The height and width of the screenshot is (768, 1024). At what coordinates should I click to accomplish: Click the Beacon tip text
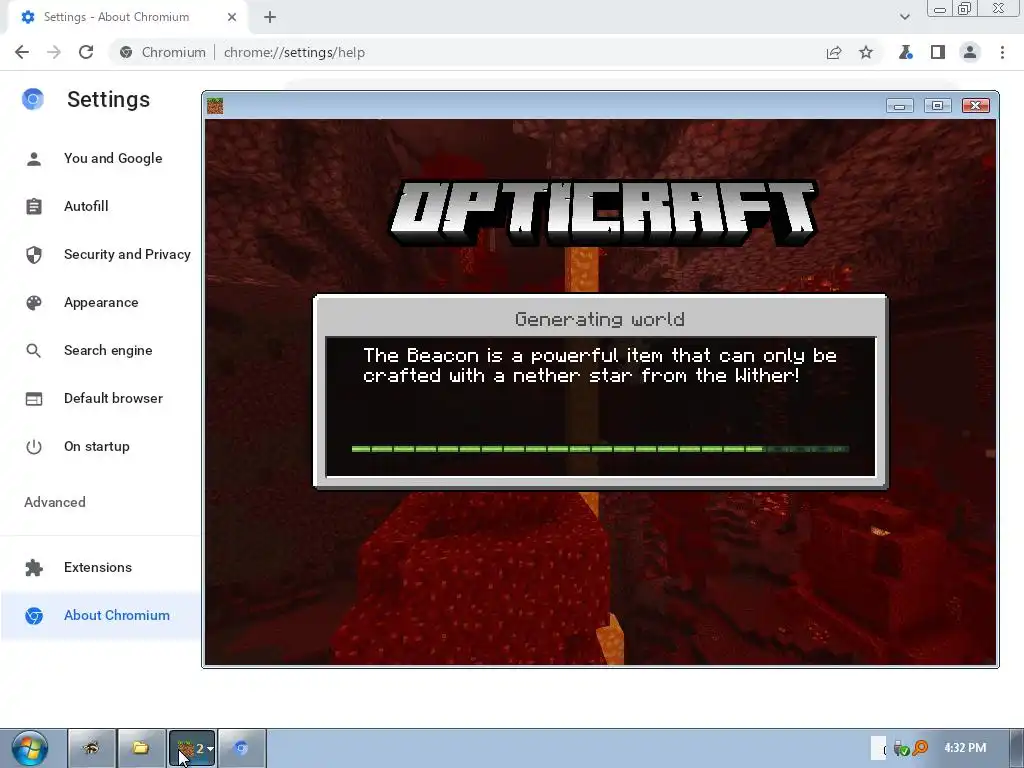pyautogui.click(x=600, y=365)
